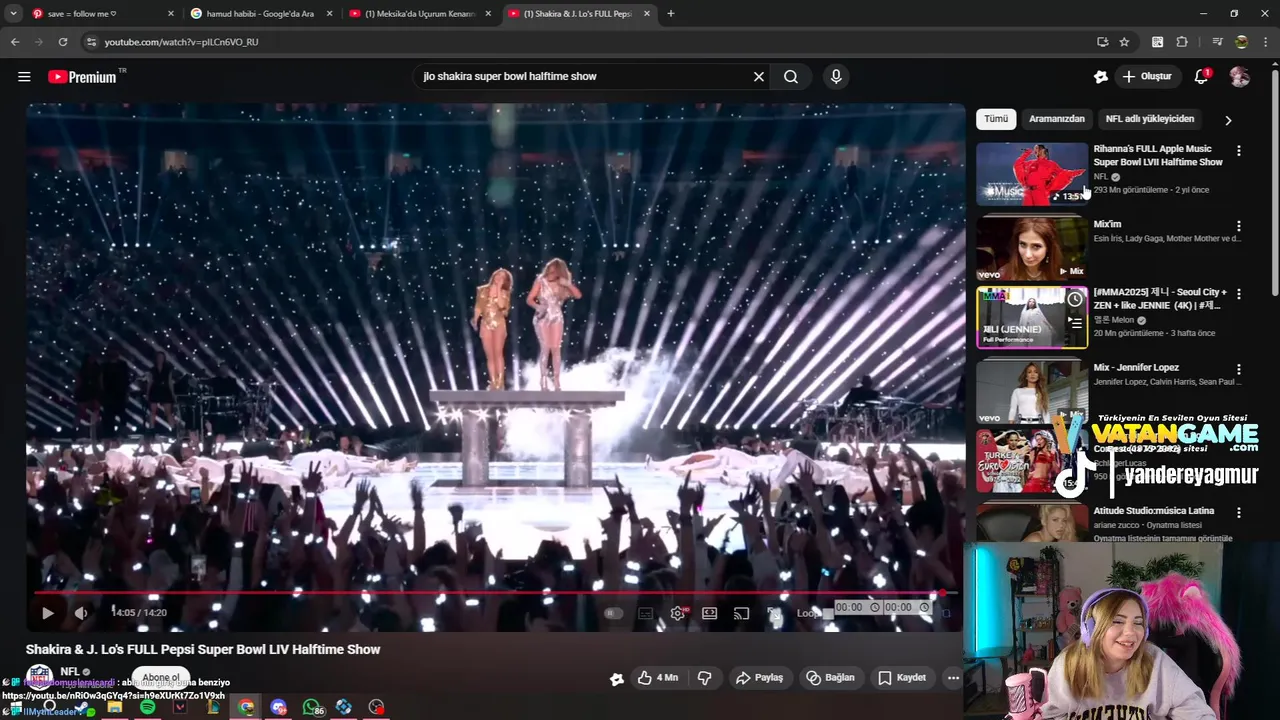
Task: Open options for Atitude Studio:música Latina playlist
Action: [x=1239, y=512]
